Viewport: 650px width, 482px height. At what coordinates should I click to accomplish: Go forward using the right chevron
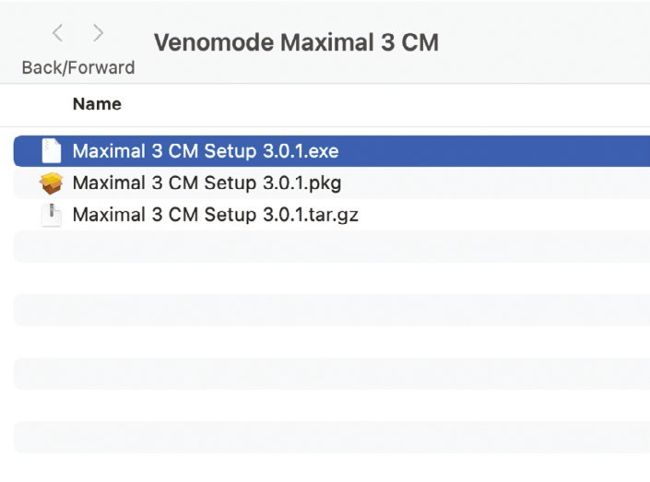pos(98,33)
